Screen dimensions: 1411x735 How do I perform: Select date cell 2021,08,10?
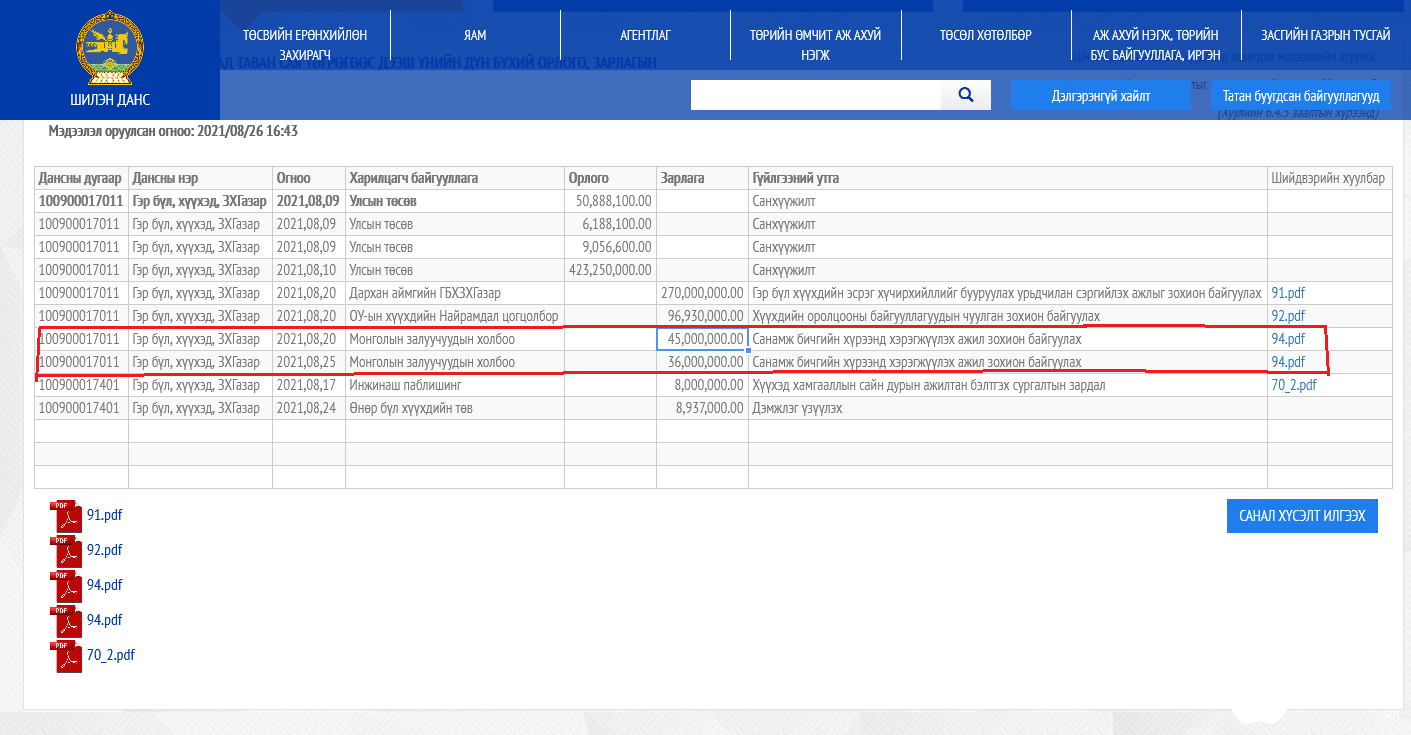pos(308,270)
